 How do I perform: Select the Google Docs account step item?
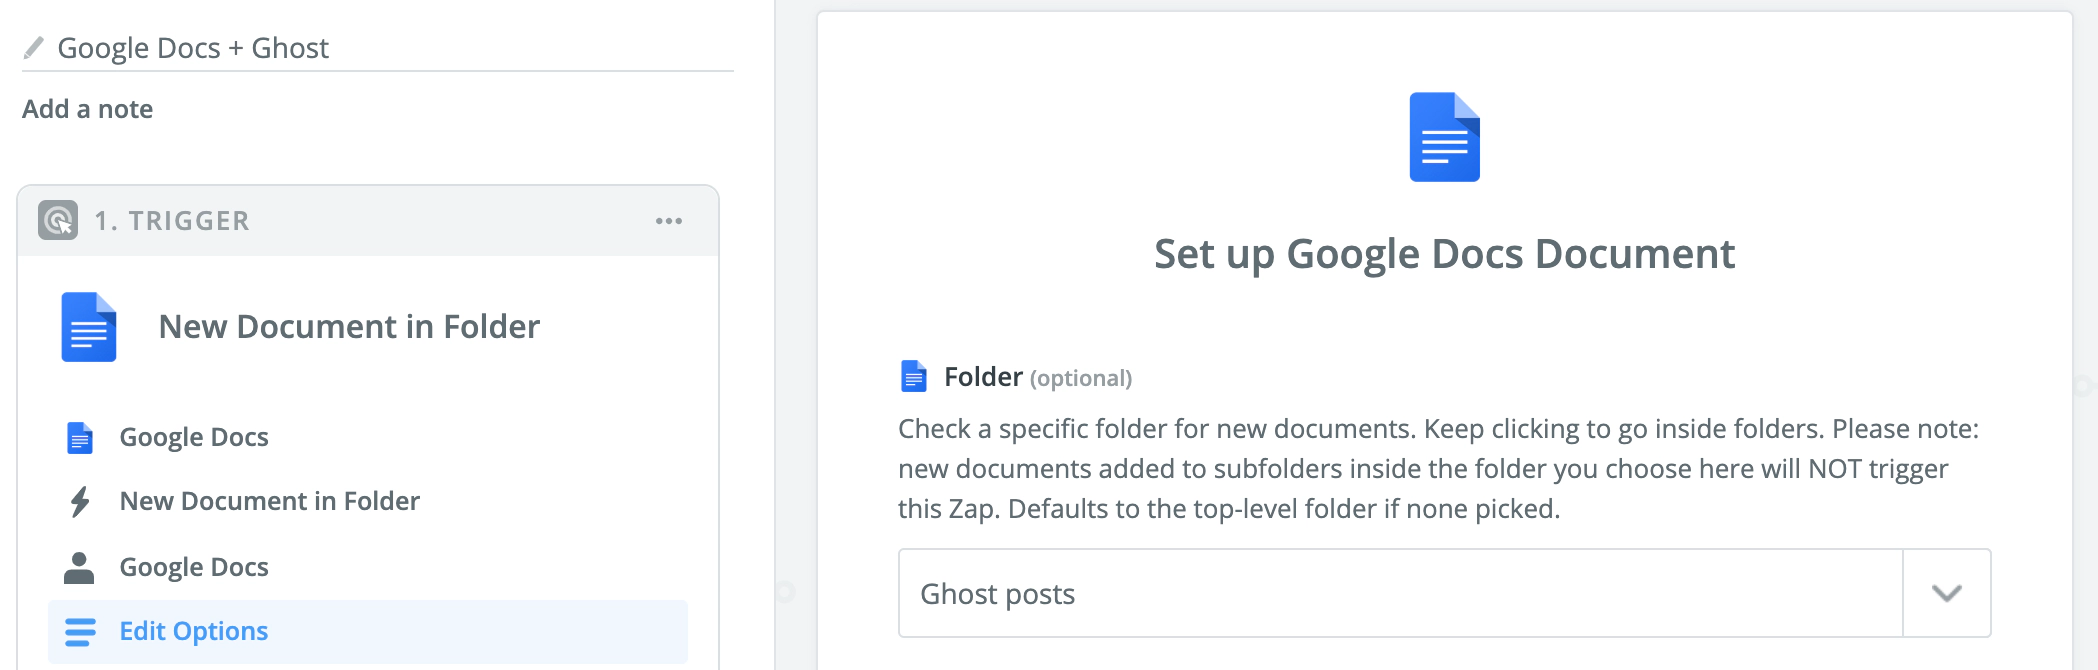194,567
